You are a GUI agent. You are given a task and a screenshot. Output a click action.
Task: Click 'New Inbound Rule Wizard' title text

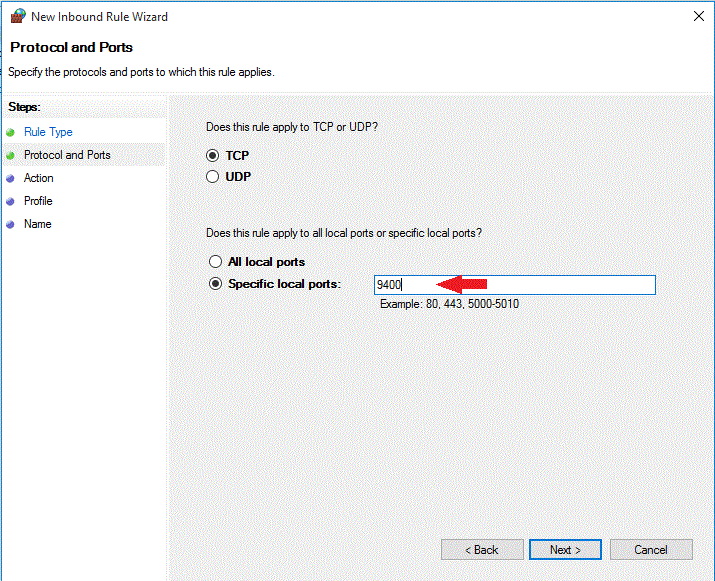click(x=99, y=17)
